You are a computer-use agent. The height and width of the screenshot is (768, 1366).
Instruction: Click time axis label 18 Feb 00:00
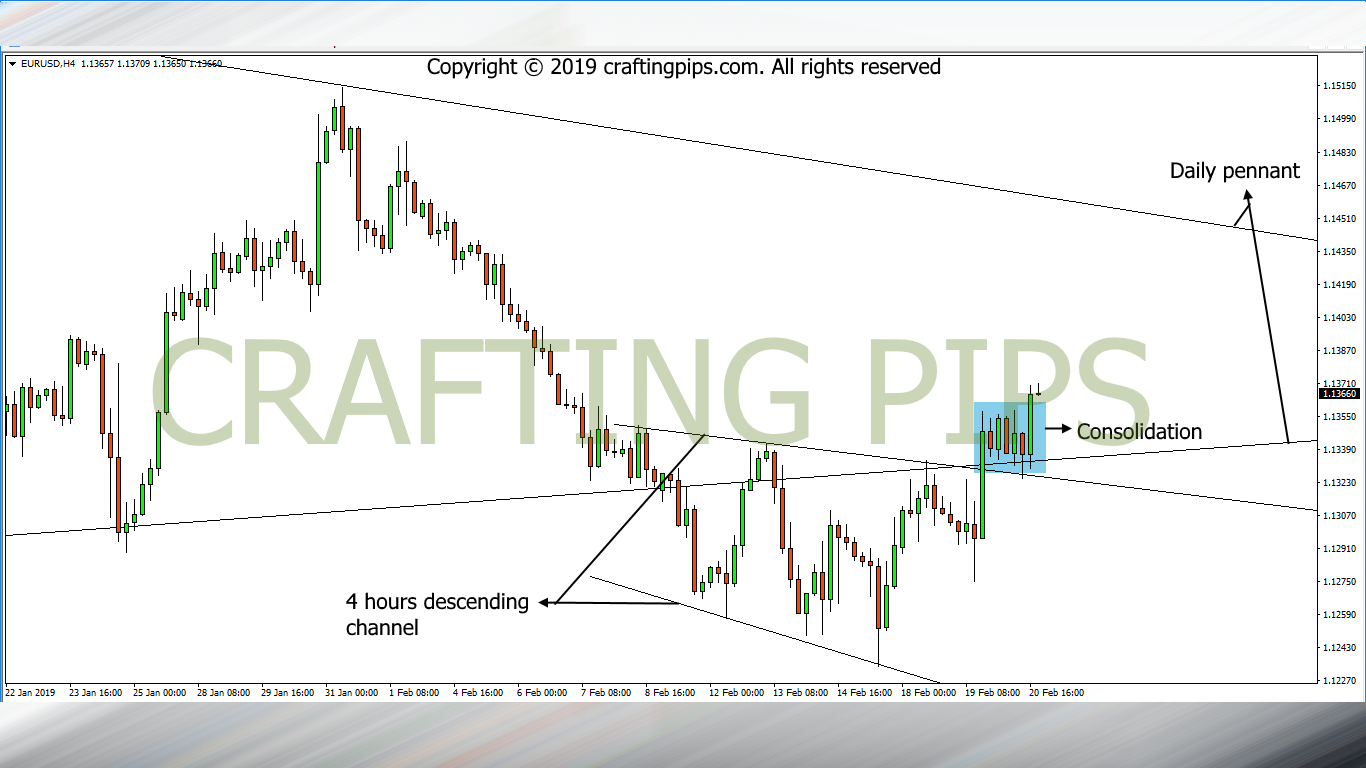coord(929,692)
